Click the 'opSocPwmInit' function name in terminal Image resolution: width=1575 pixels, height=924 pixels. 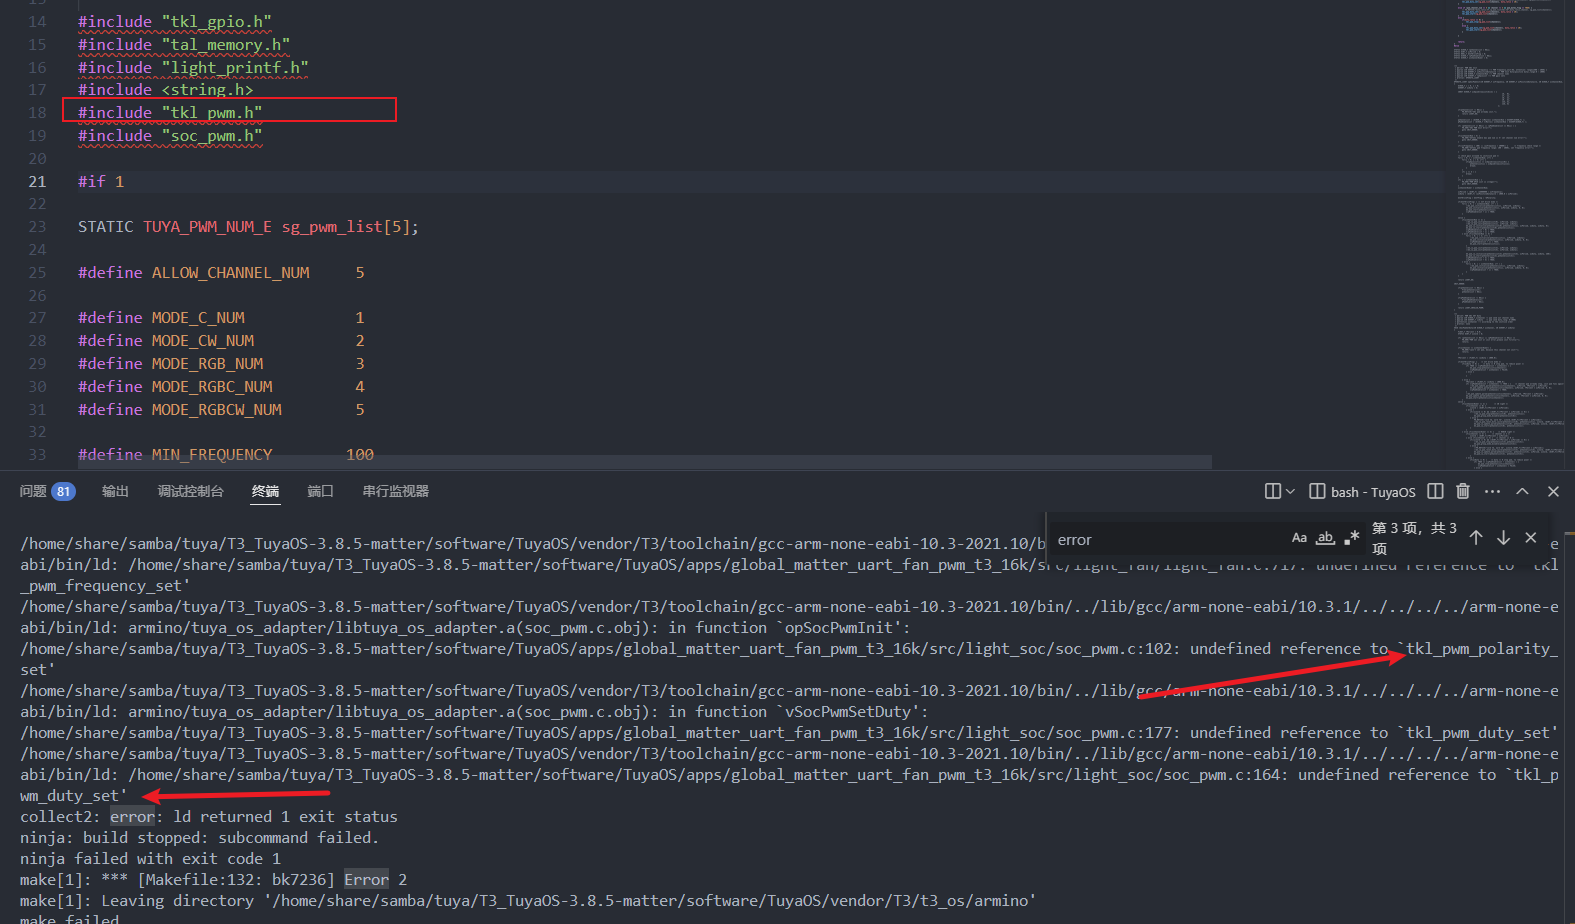pos(839,628)
